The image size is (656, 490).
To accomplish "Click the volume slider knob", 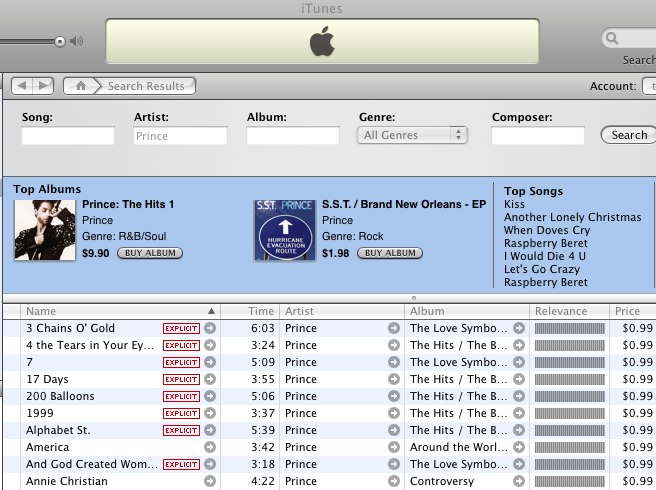I will [60, 41].
